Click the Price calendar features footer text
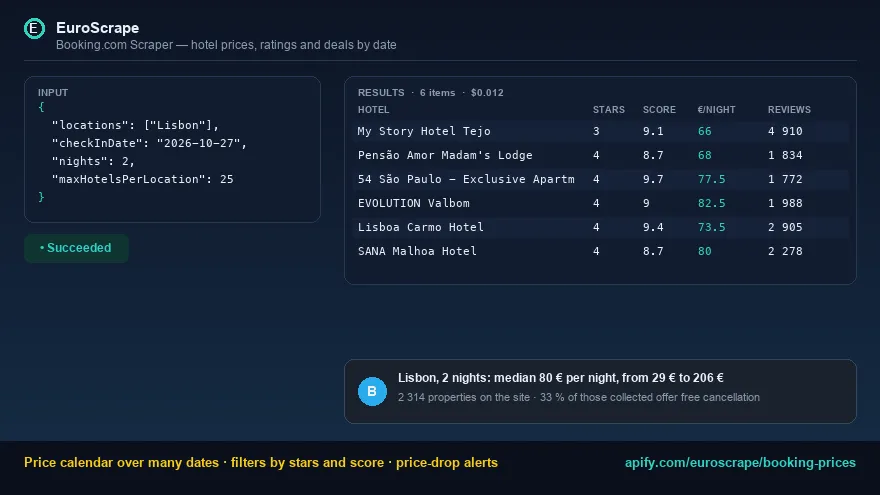The width and height of the screenshot is (880, 495). click(261, 462)
